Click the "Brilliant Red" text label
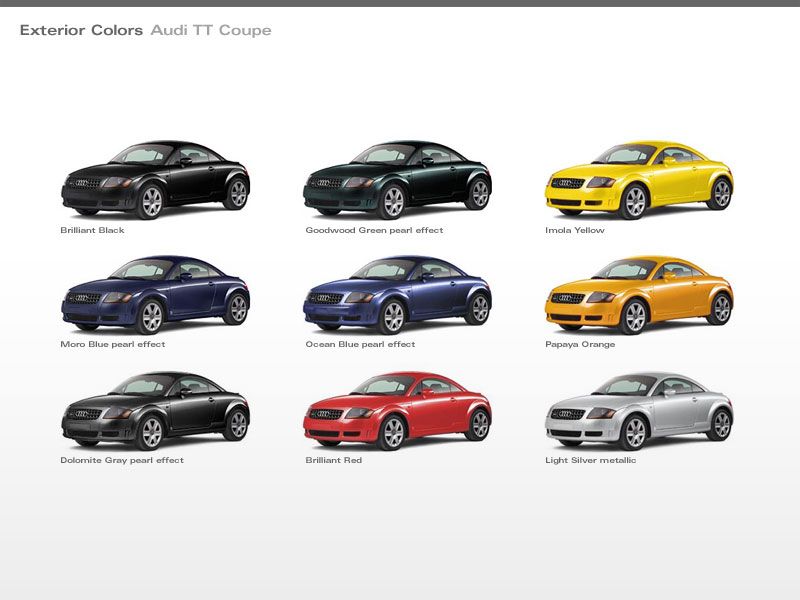The width and height of the screenshot is (800, 600). point(333,460)
